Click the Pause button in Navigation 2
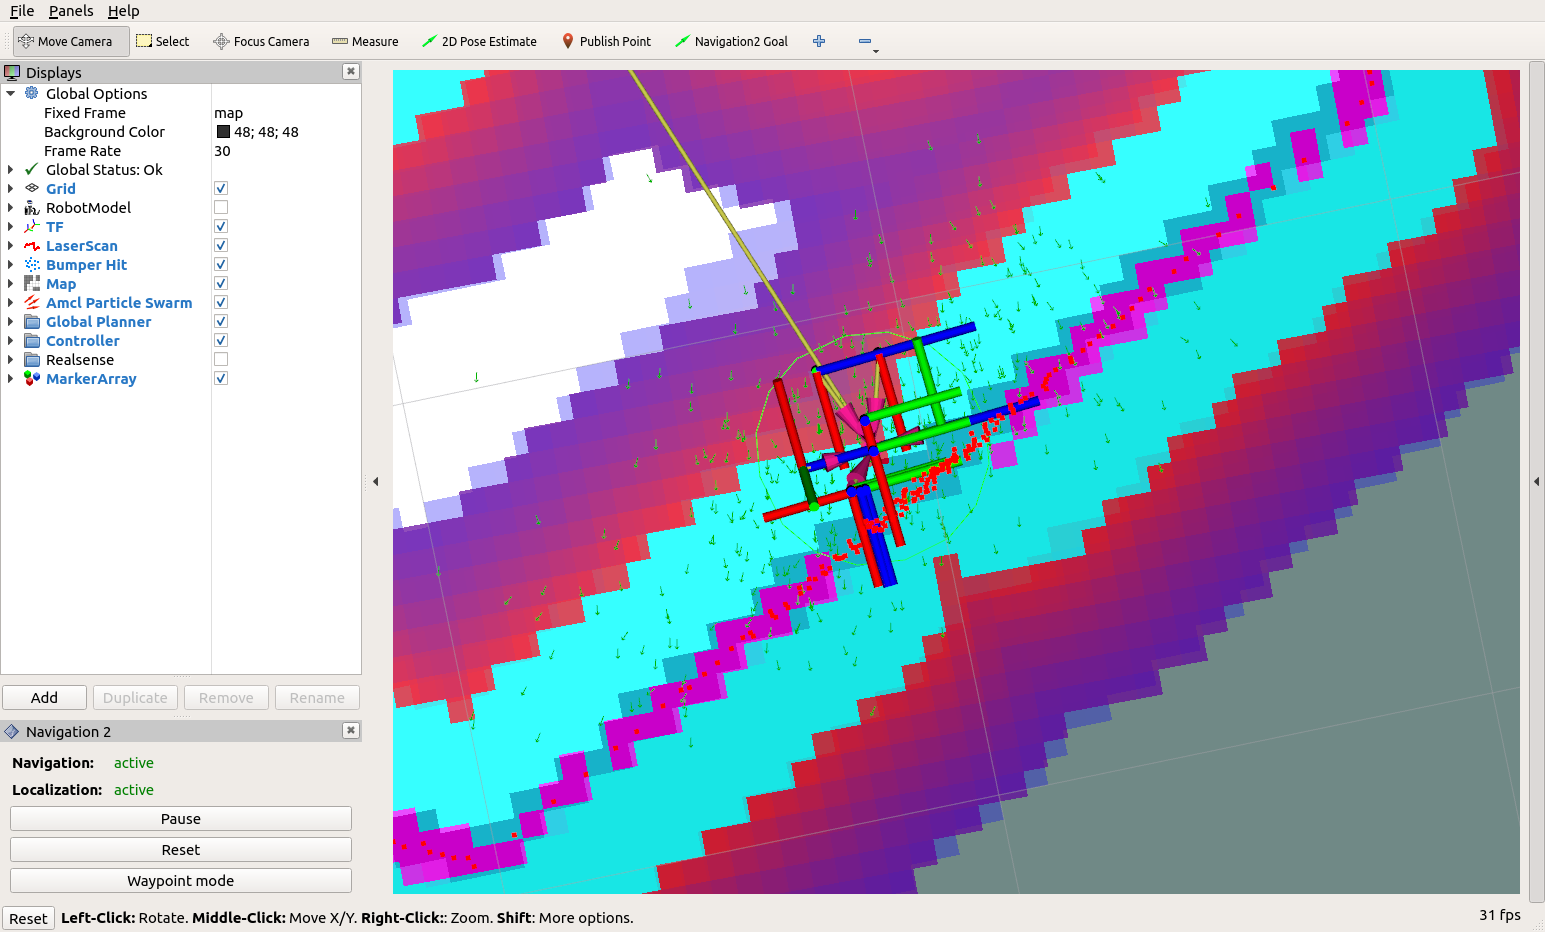The image size is (1545, 932). click(x=180, y=818)
